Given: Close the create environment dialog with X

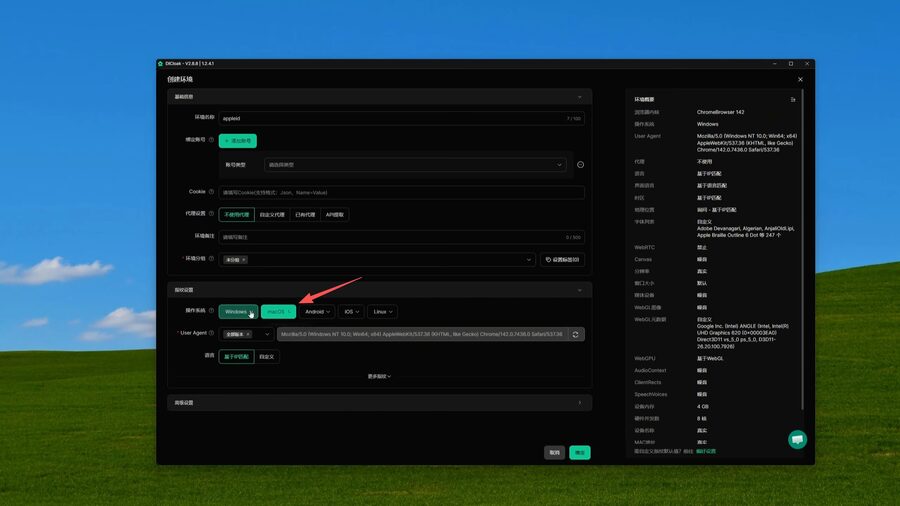Looking at the screenshot, I should click(800, 80).
